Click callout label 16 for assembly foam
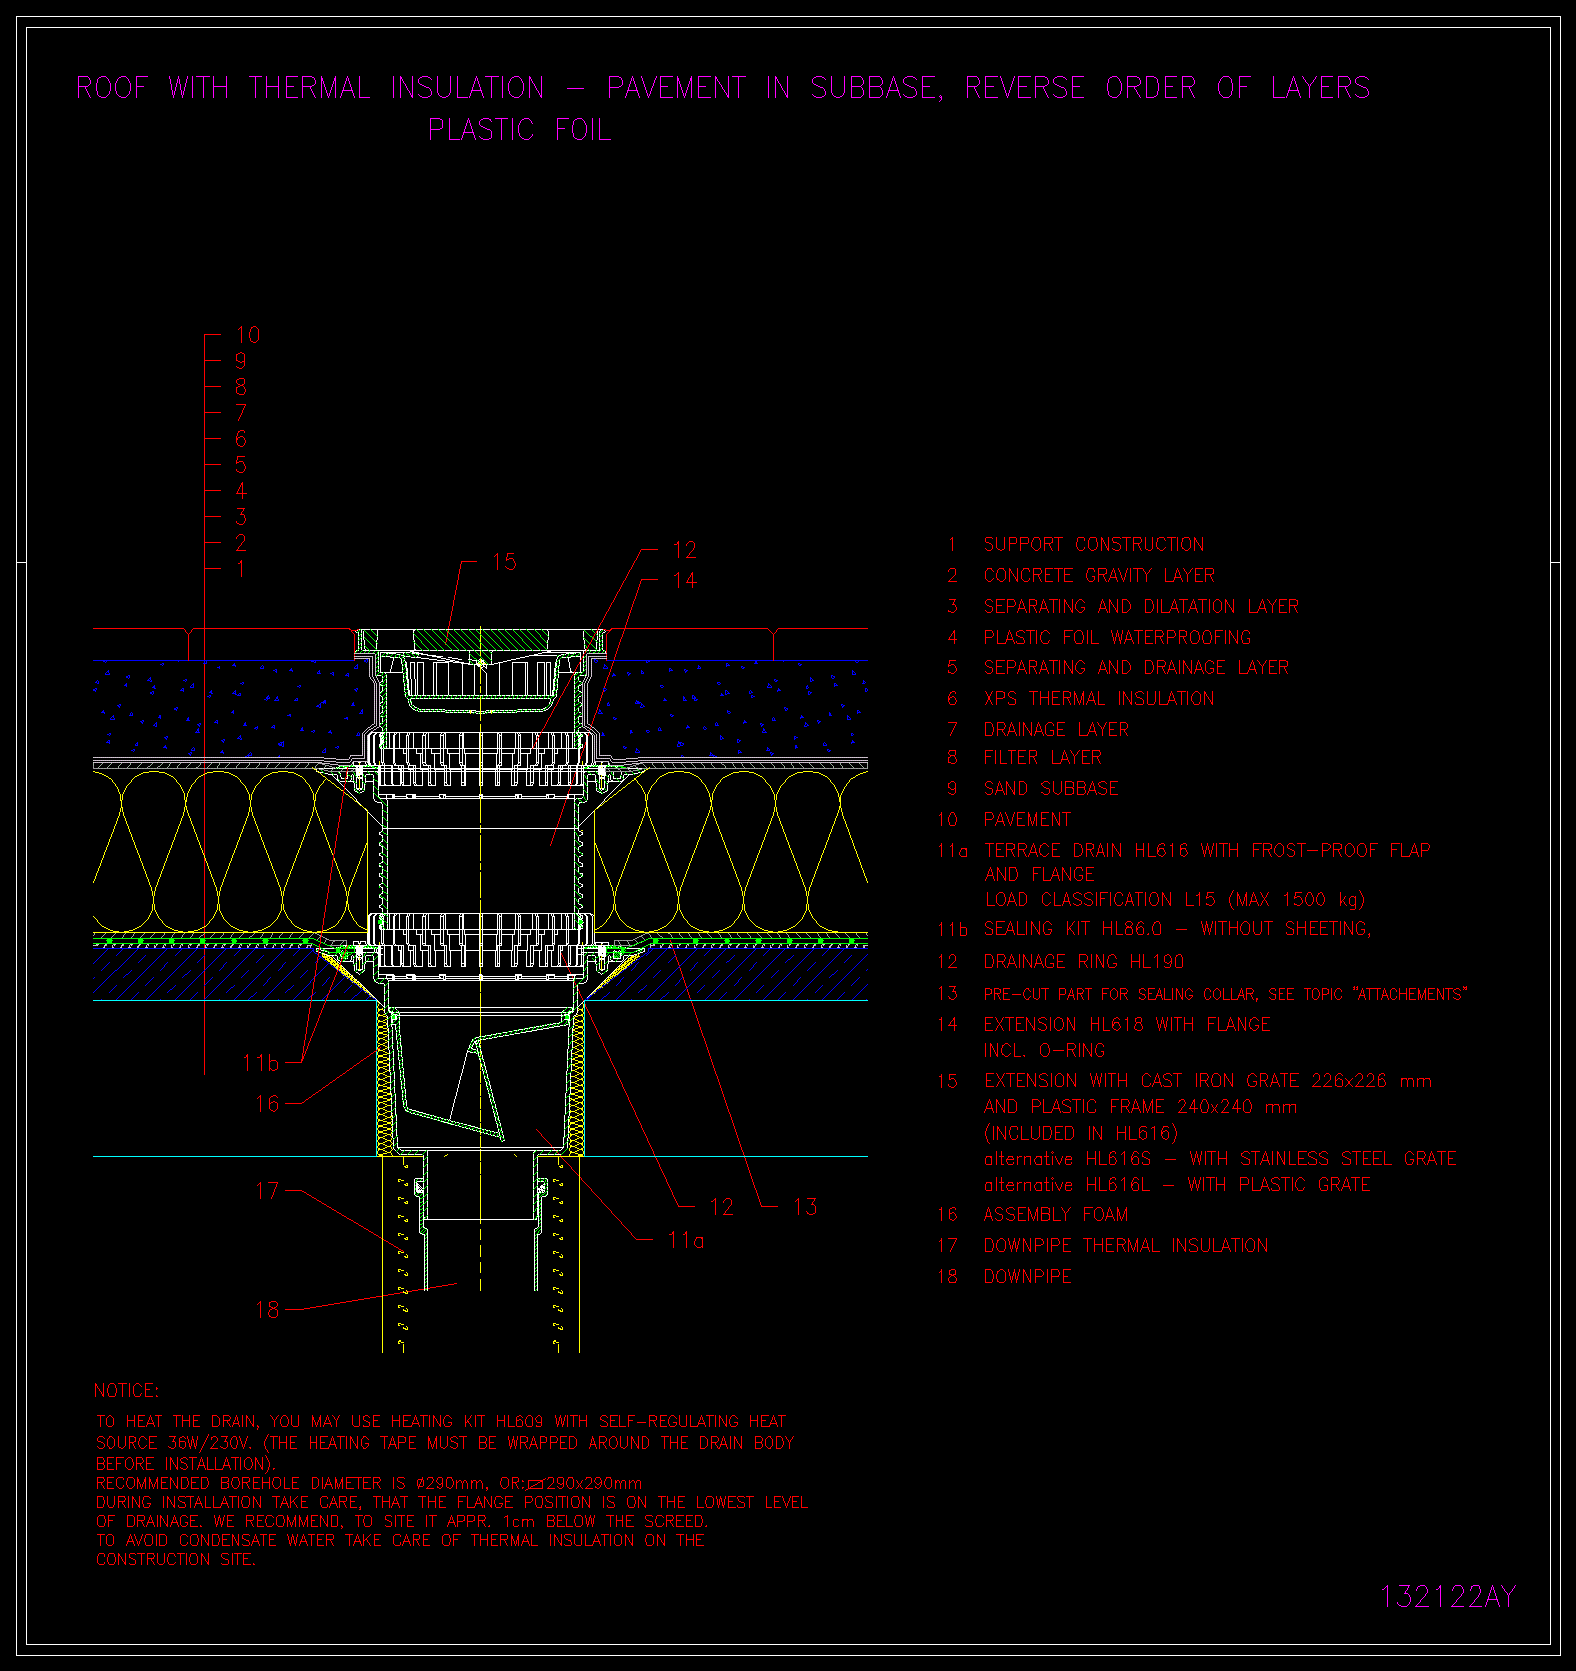 (x=268, y=1104)
